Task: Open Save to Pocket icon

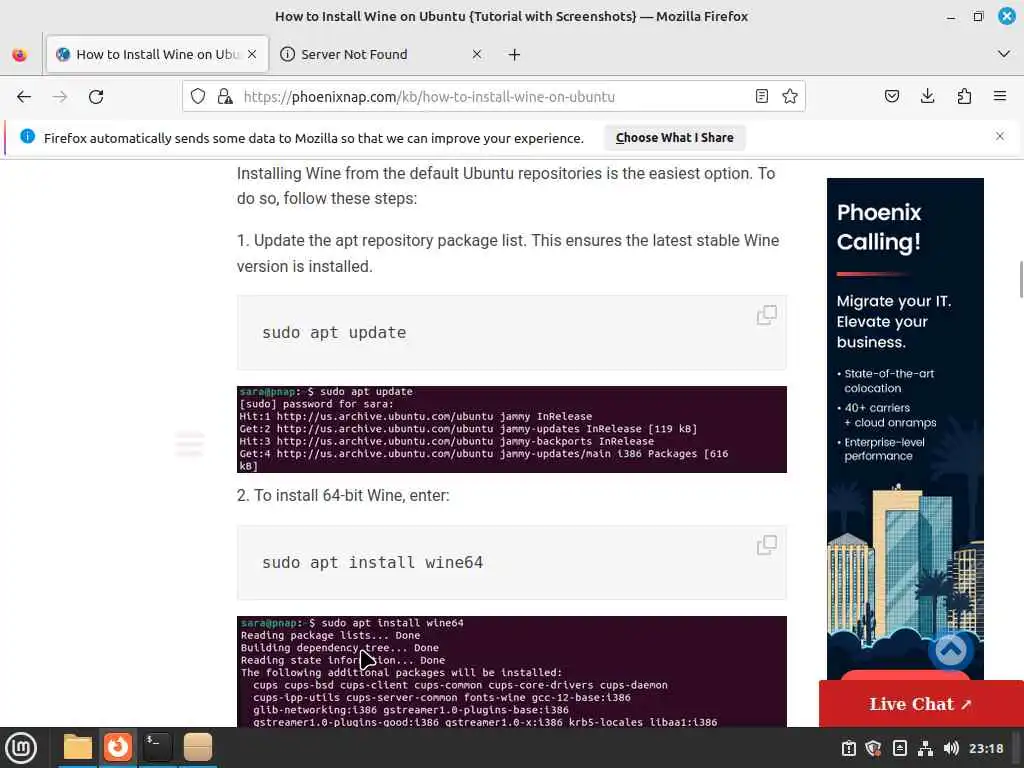Action: tap(891, 97)
